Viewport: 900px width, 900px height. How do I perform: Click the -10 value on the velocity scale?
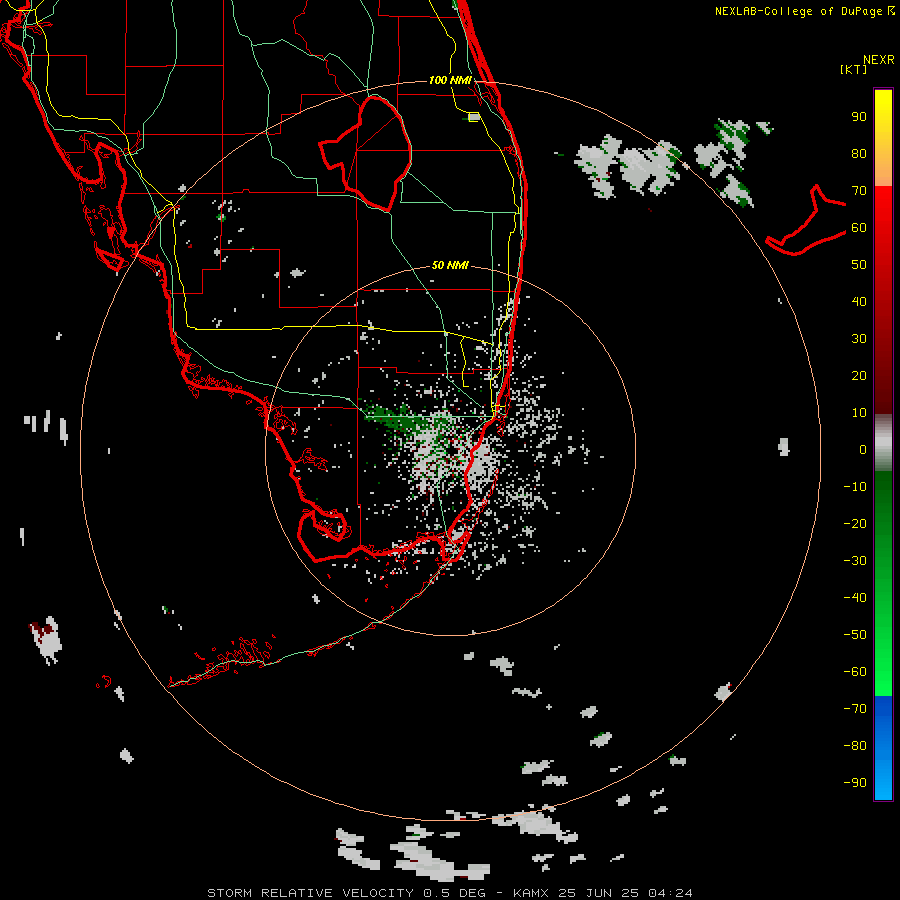coord(855,487)
